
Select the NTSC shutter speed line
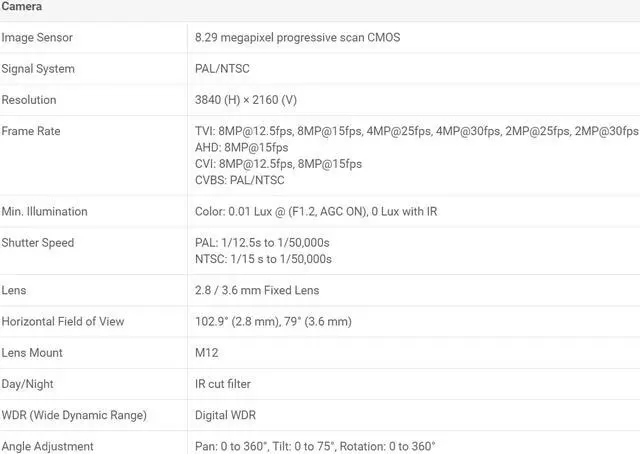[263, 259]
